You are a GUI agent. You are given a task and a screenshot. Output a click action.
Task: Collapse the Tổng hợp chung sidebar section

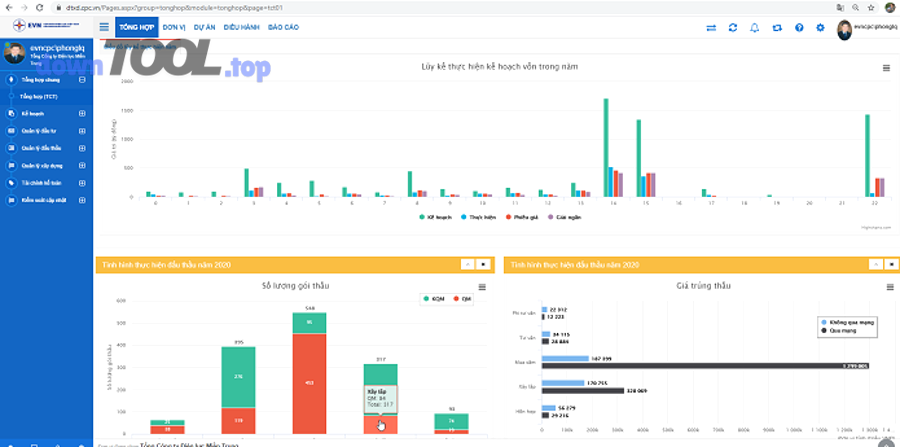(83, 79)
